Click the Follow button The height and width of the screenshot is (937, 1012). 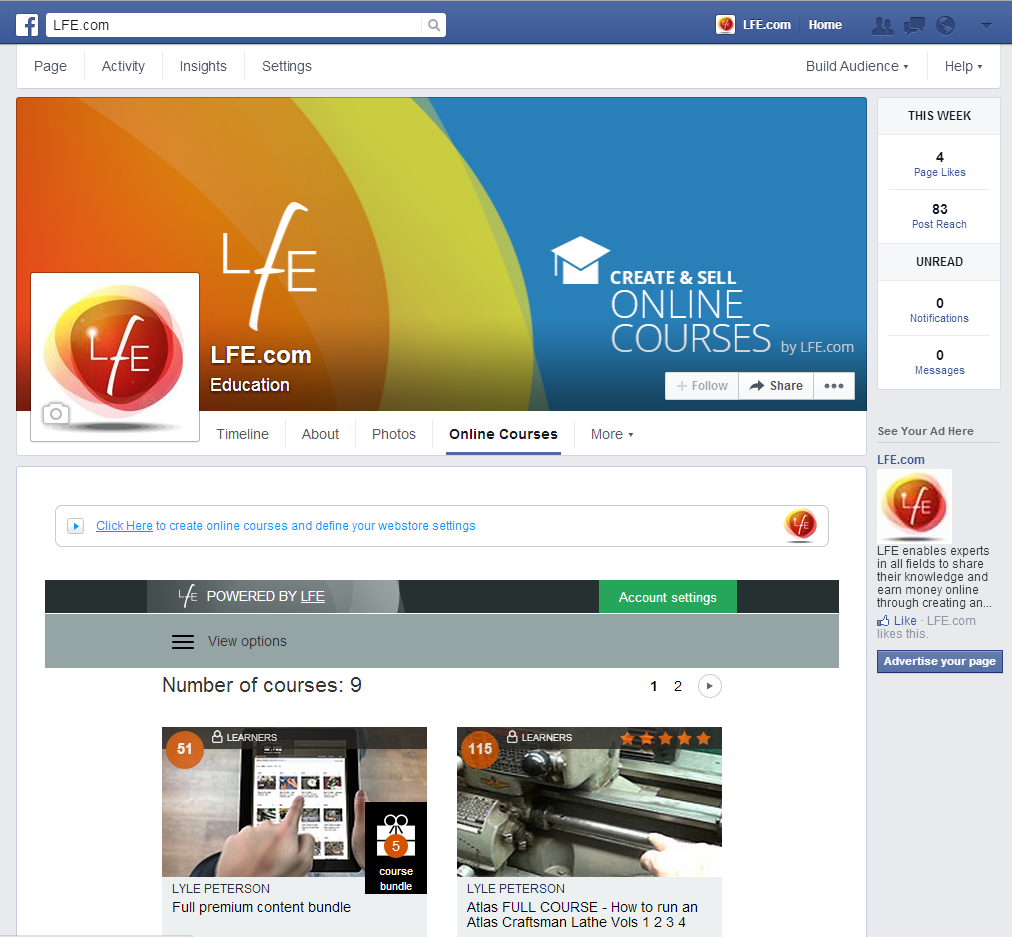pos(702,386)
